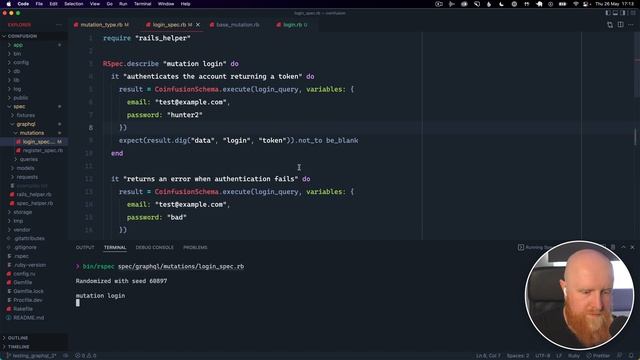This screenshot has height=360, width=640.
Task: Expand the db folder
Action: pyautogui.click(x=17, y=71)
